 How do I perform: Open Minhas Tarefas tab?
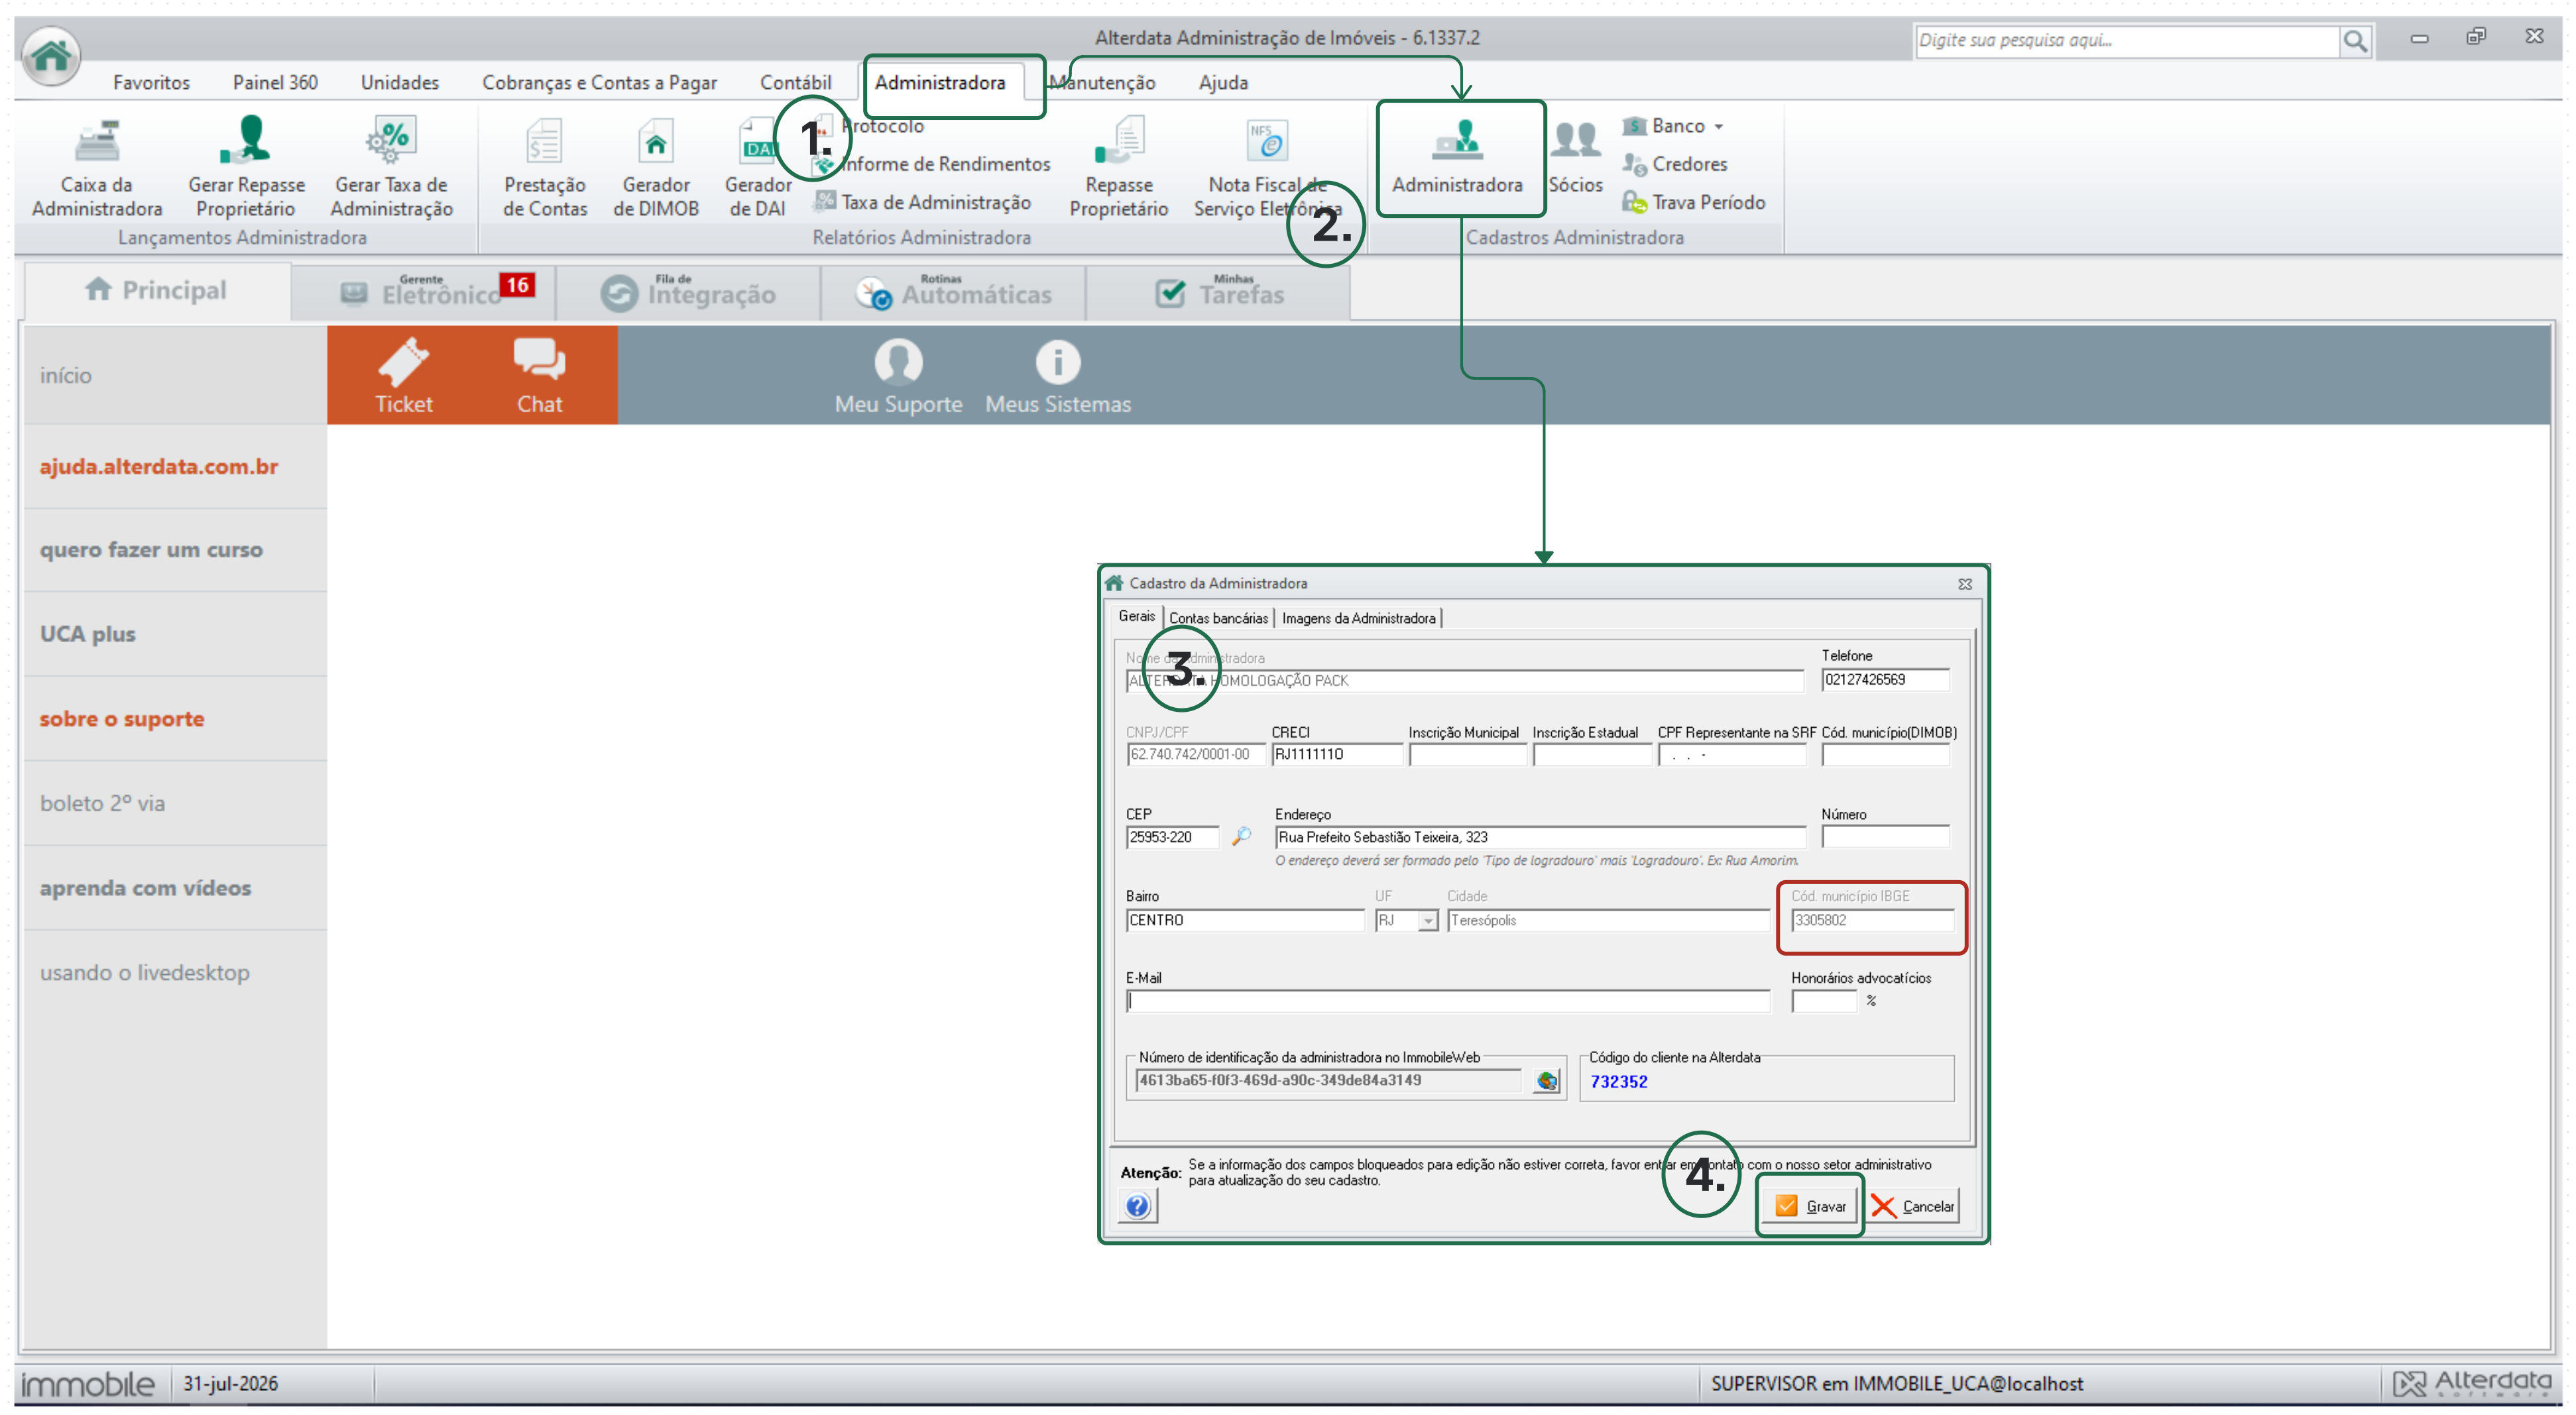(1219, 292)
